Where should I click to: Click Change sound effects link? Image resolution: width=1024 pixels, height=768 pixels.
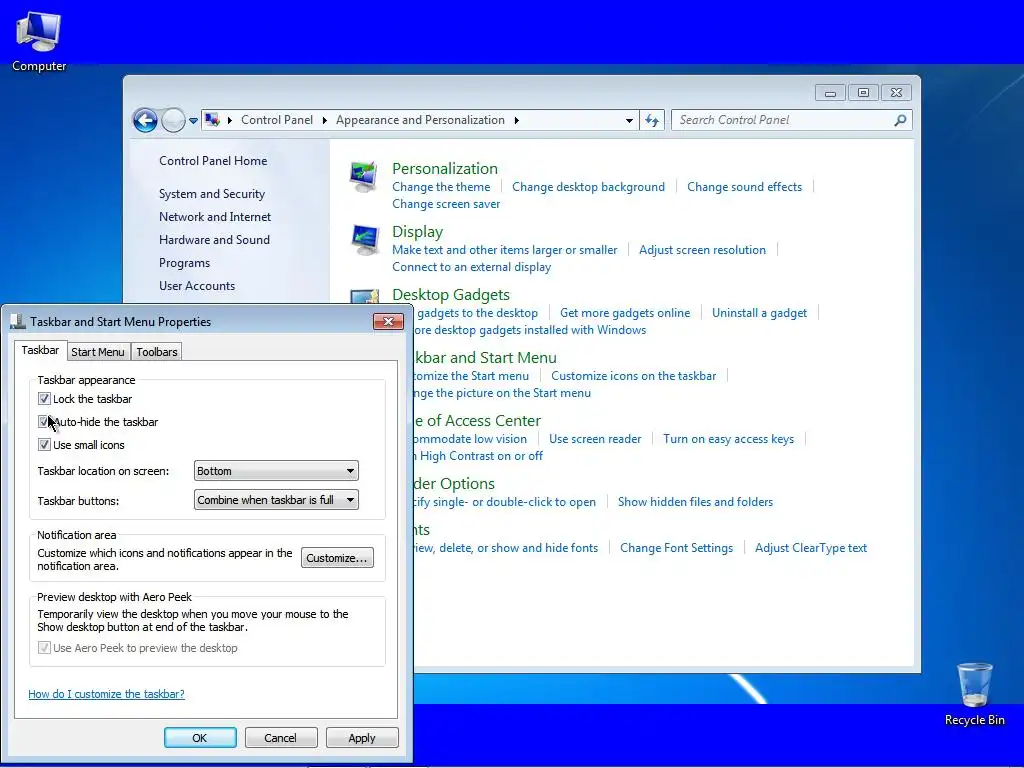tap(744, 187)
